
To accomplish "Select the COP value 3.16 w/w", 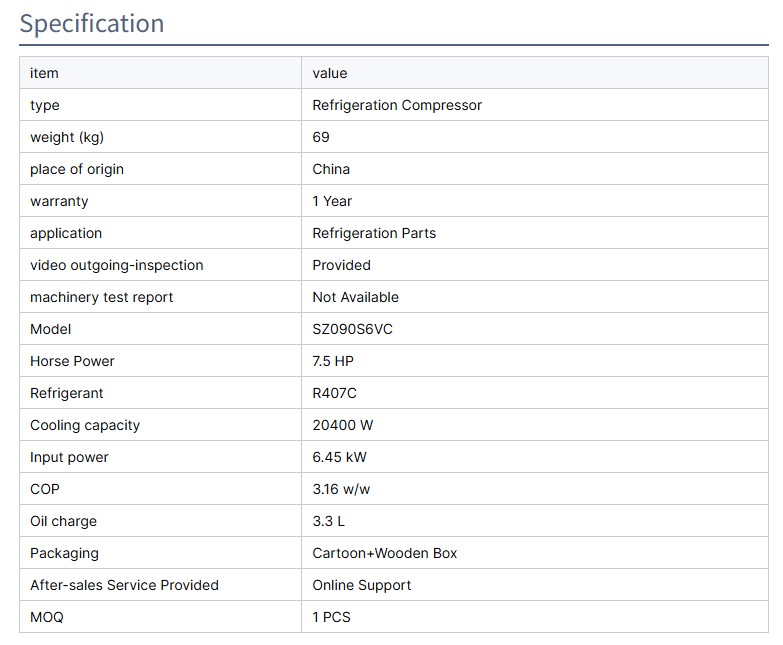I will [341, 489].
